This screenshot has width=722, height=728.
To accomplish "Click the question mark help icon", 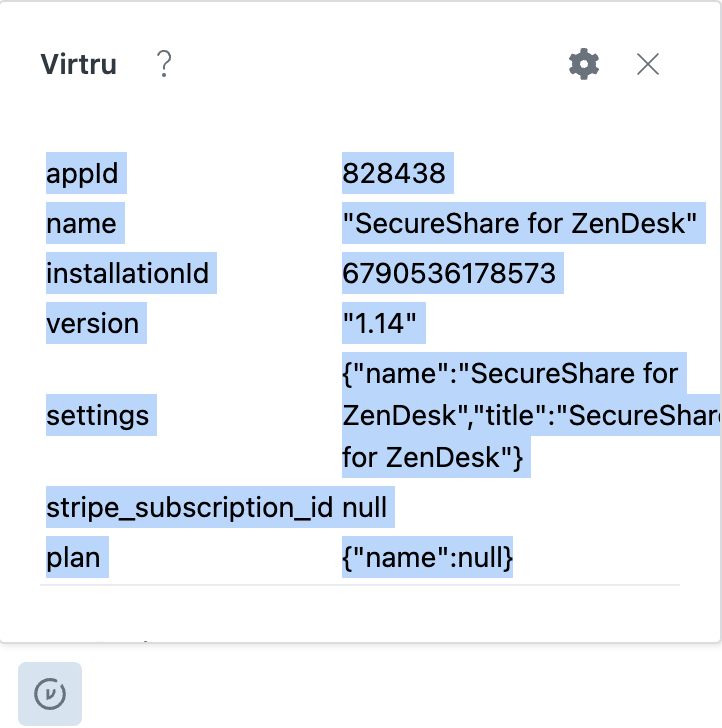I will (x=164, y=64).
